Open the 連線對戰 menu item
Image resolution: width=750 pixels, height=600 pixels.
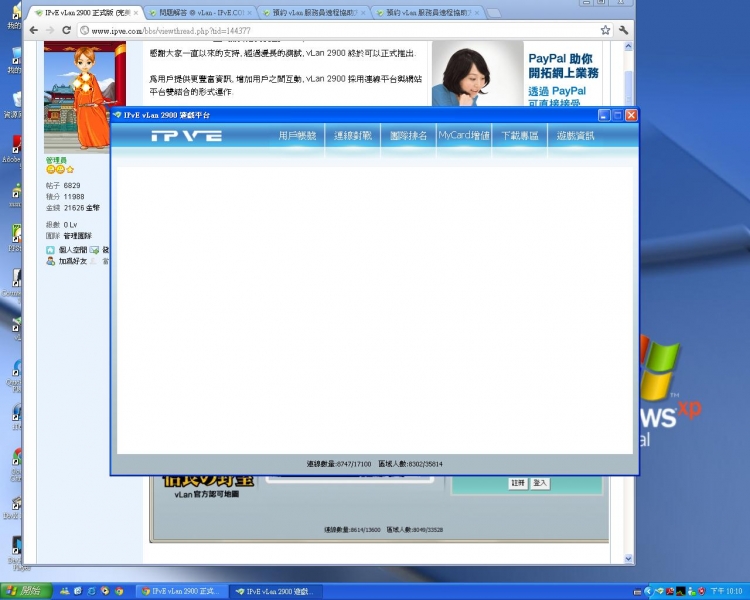(x=353, y=136)
